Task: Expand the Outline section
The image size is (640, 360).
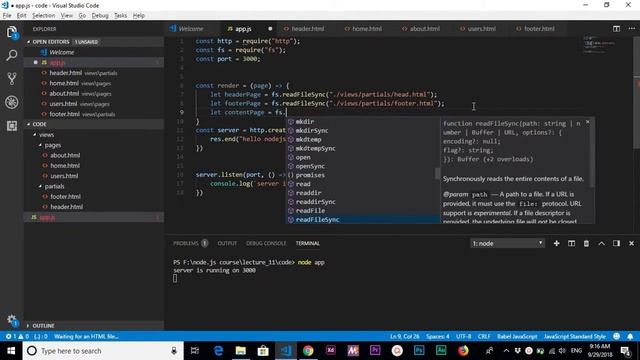Action: point(43,326)
